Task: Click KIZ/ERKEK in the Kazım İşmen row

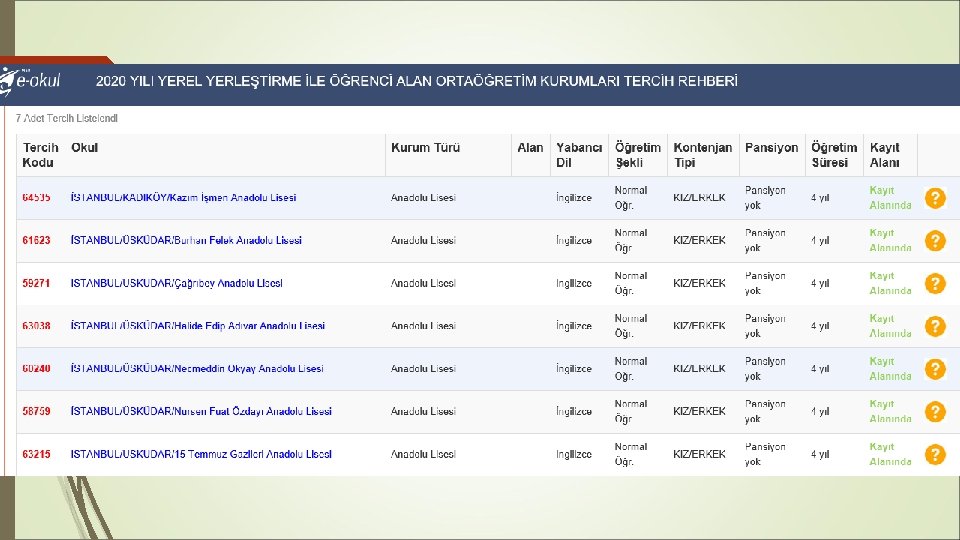Action: click(699, 198)
